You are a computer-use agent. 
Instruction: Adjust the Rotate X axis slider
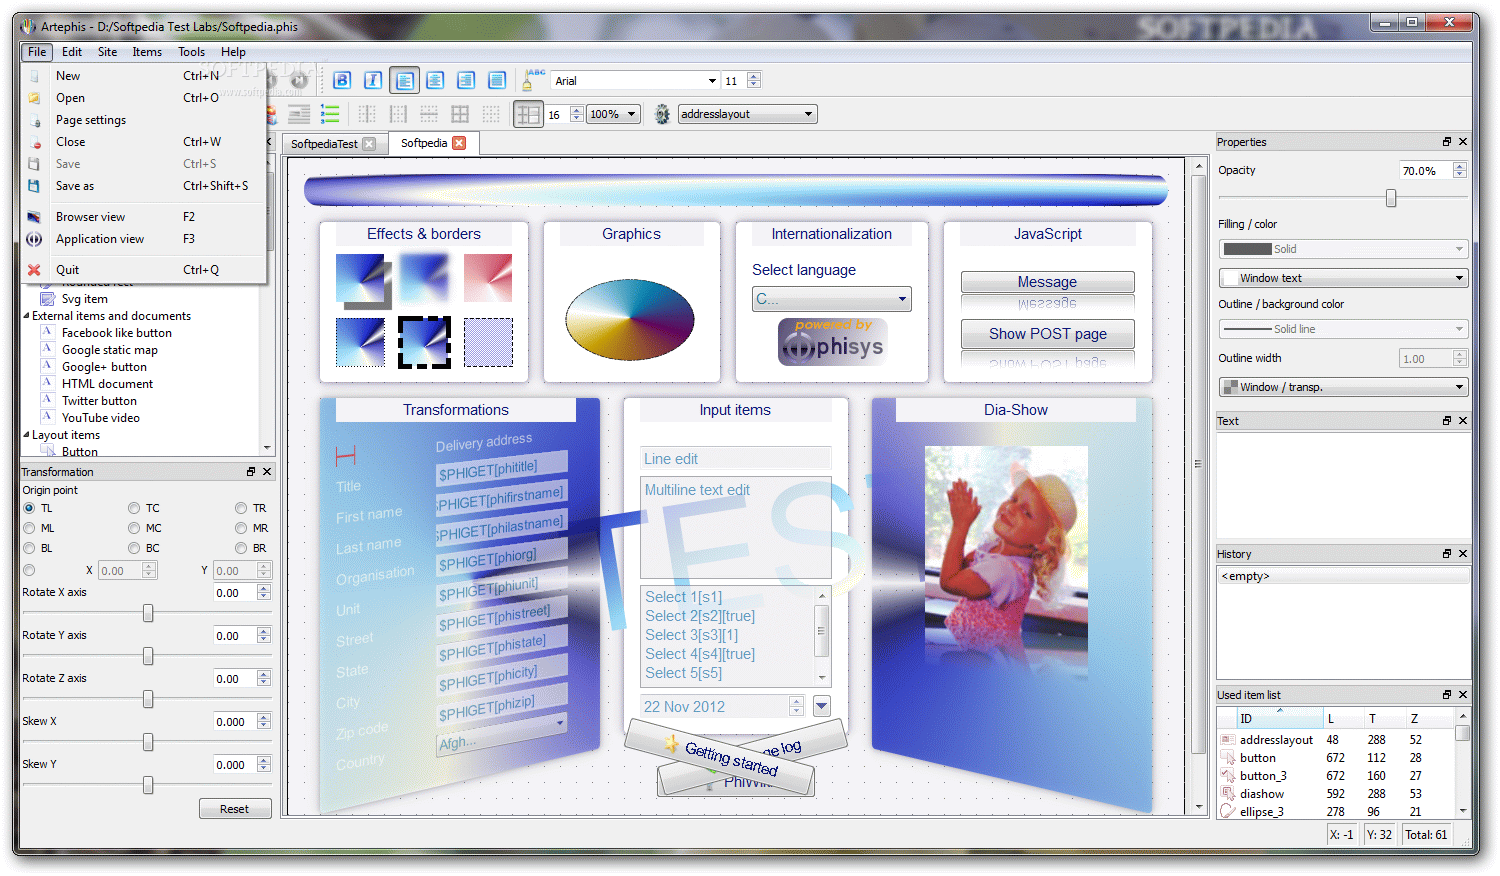point(148,613)
